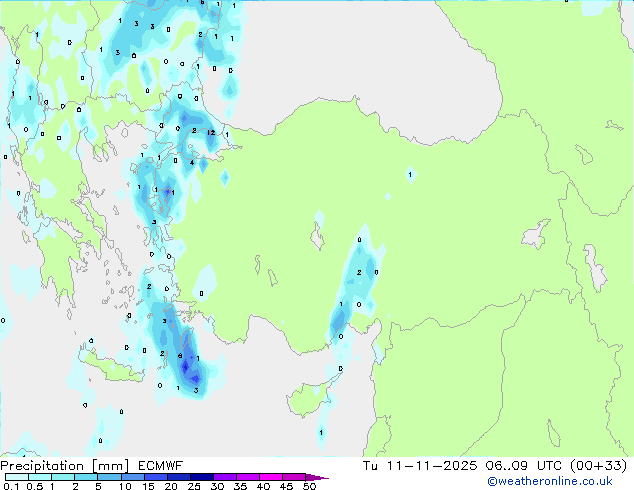Click the '10' legend tick label

pyautogui.click(x=125, y=486)
